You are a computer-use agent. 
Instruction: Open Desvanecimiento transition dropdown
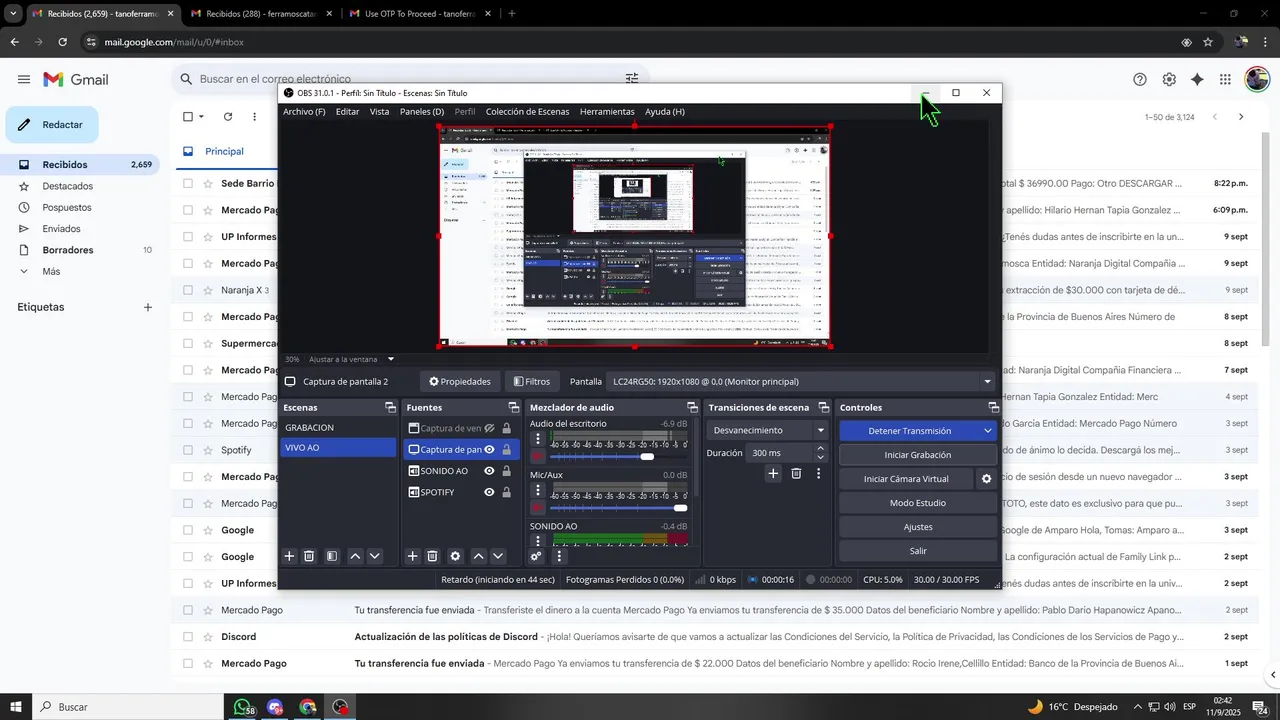(767, 430)
